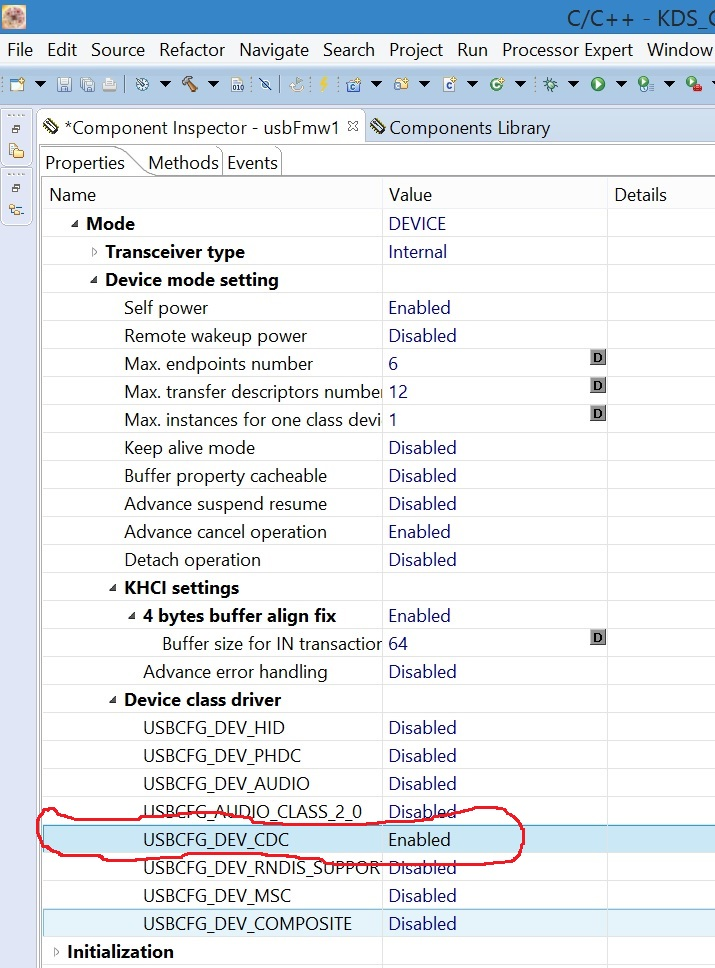Viewport: 715px width, 968px height.
Task: Click the Print toolbar icon
Action: click(x=109, y=84)
